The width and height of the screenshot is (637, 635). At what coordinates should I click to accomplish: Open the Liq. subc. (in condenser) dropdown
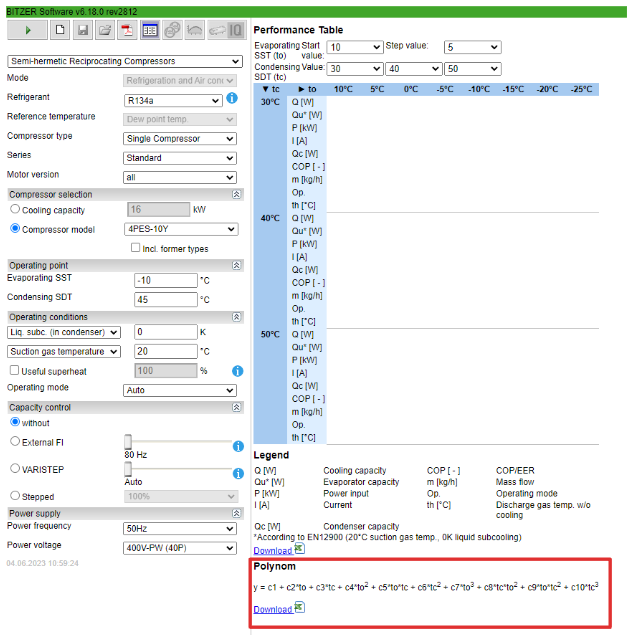[64, 332]
